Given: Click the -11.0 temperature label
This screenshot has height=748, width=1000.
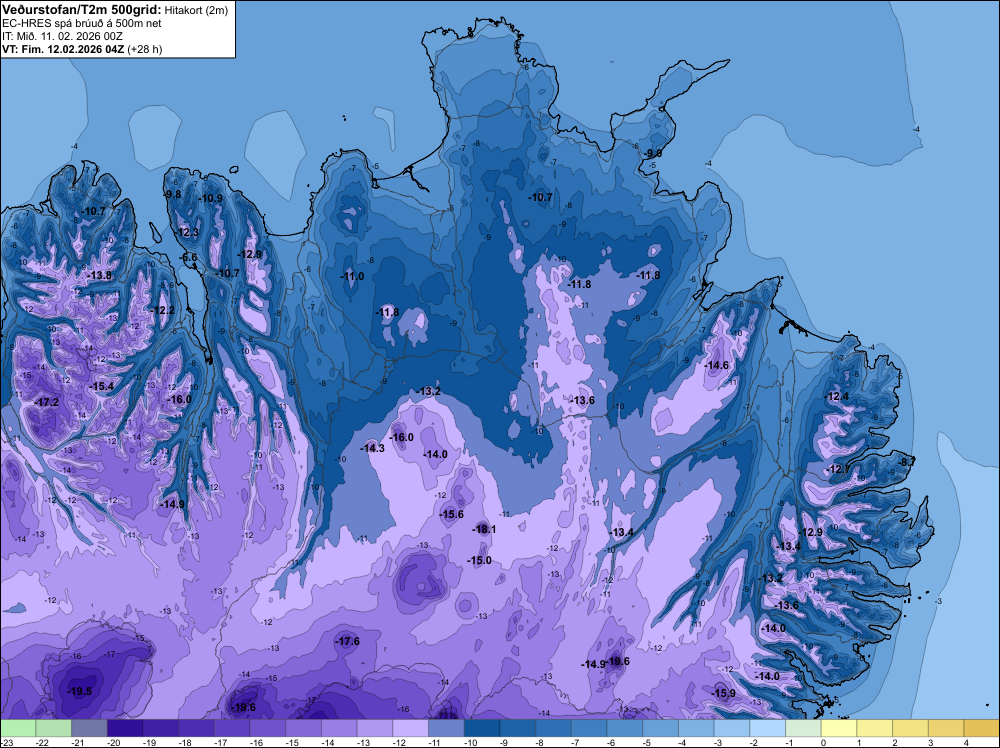Looking at the screenshot, I should coord(352,277).
